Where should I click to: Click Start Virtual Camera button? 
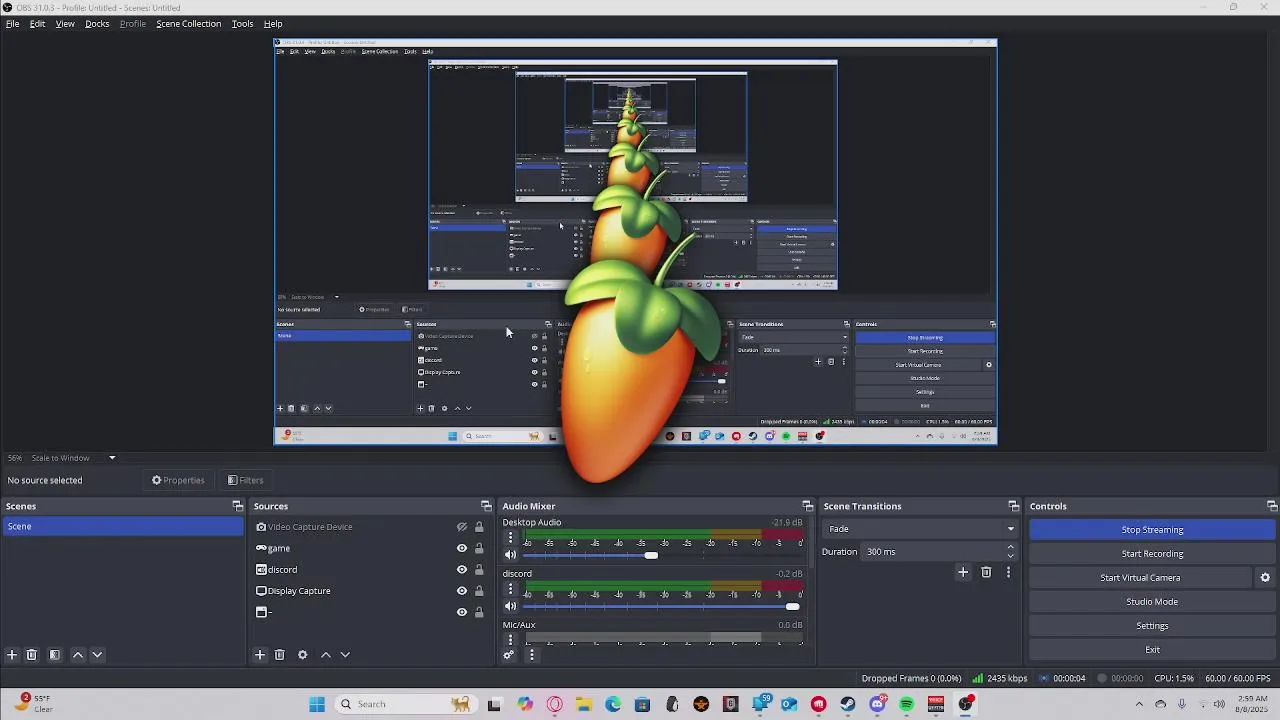1140,578
